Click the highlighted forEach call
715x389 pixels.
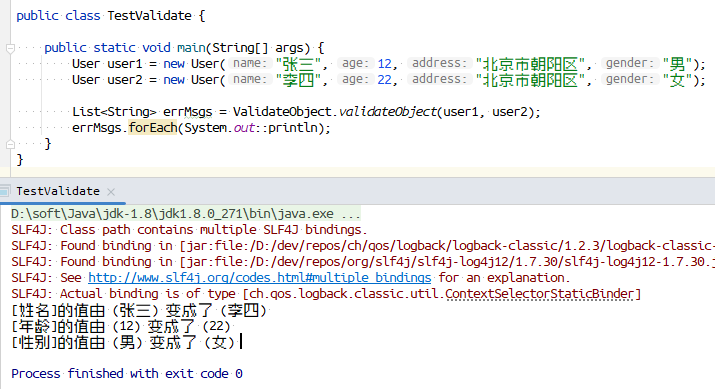point(153,128)
